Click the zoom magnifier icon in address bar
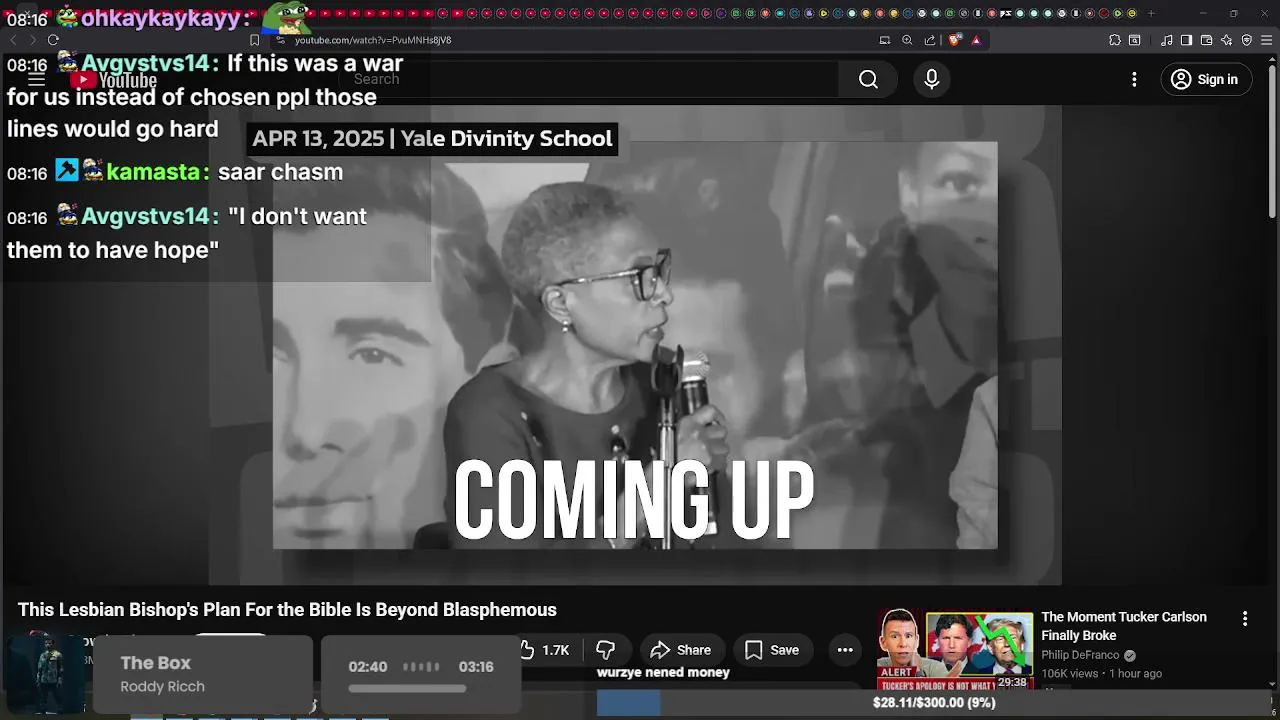 coord(907,40)
